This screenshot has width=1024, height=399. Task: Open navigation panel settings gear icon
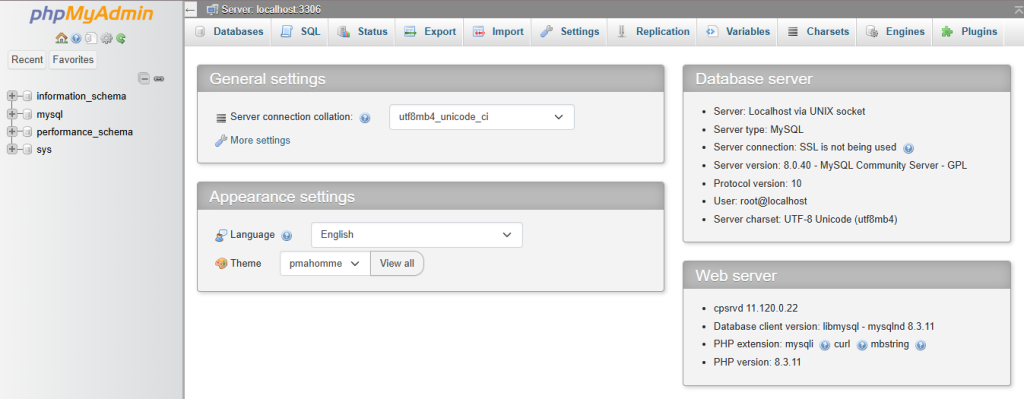107,39
